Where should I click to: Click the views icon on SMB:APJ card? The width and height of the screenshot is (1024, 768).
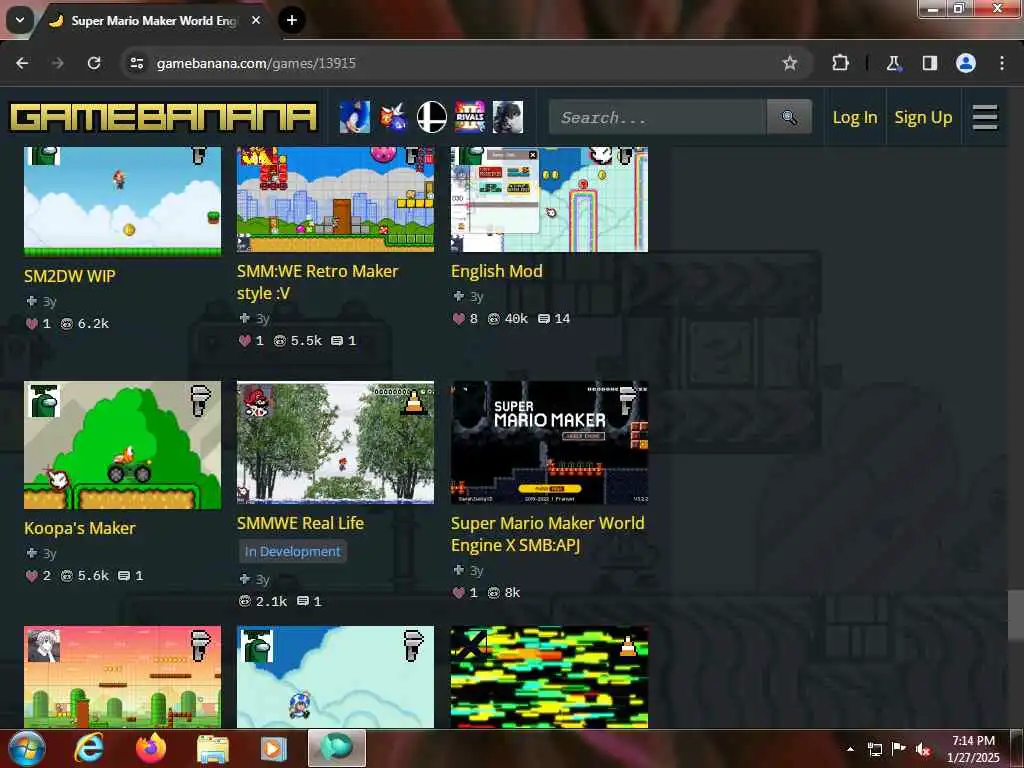[494, 593]
